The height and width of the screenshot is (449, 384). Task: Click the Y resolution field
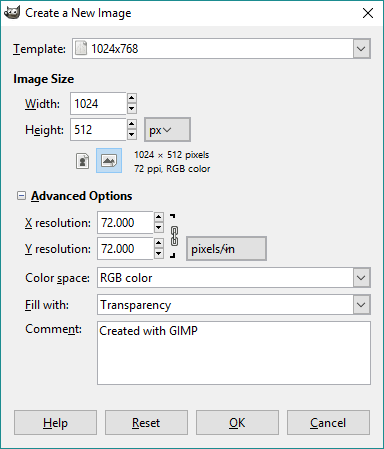125,248
